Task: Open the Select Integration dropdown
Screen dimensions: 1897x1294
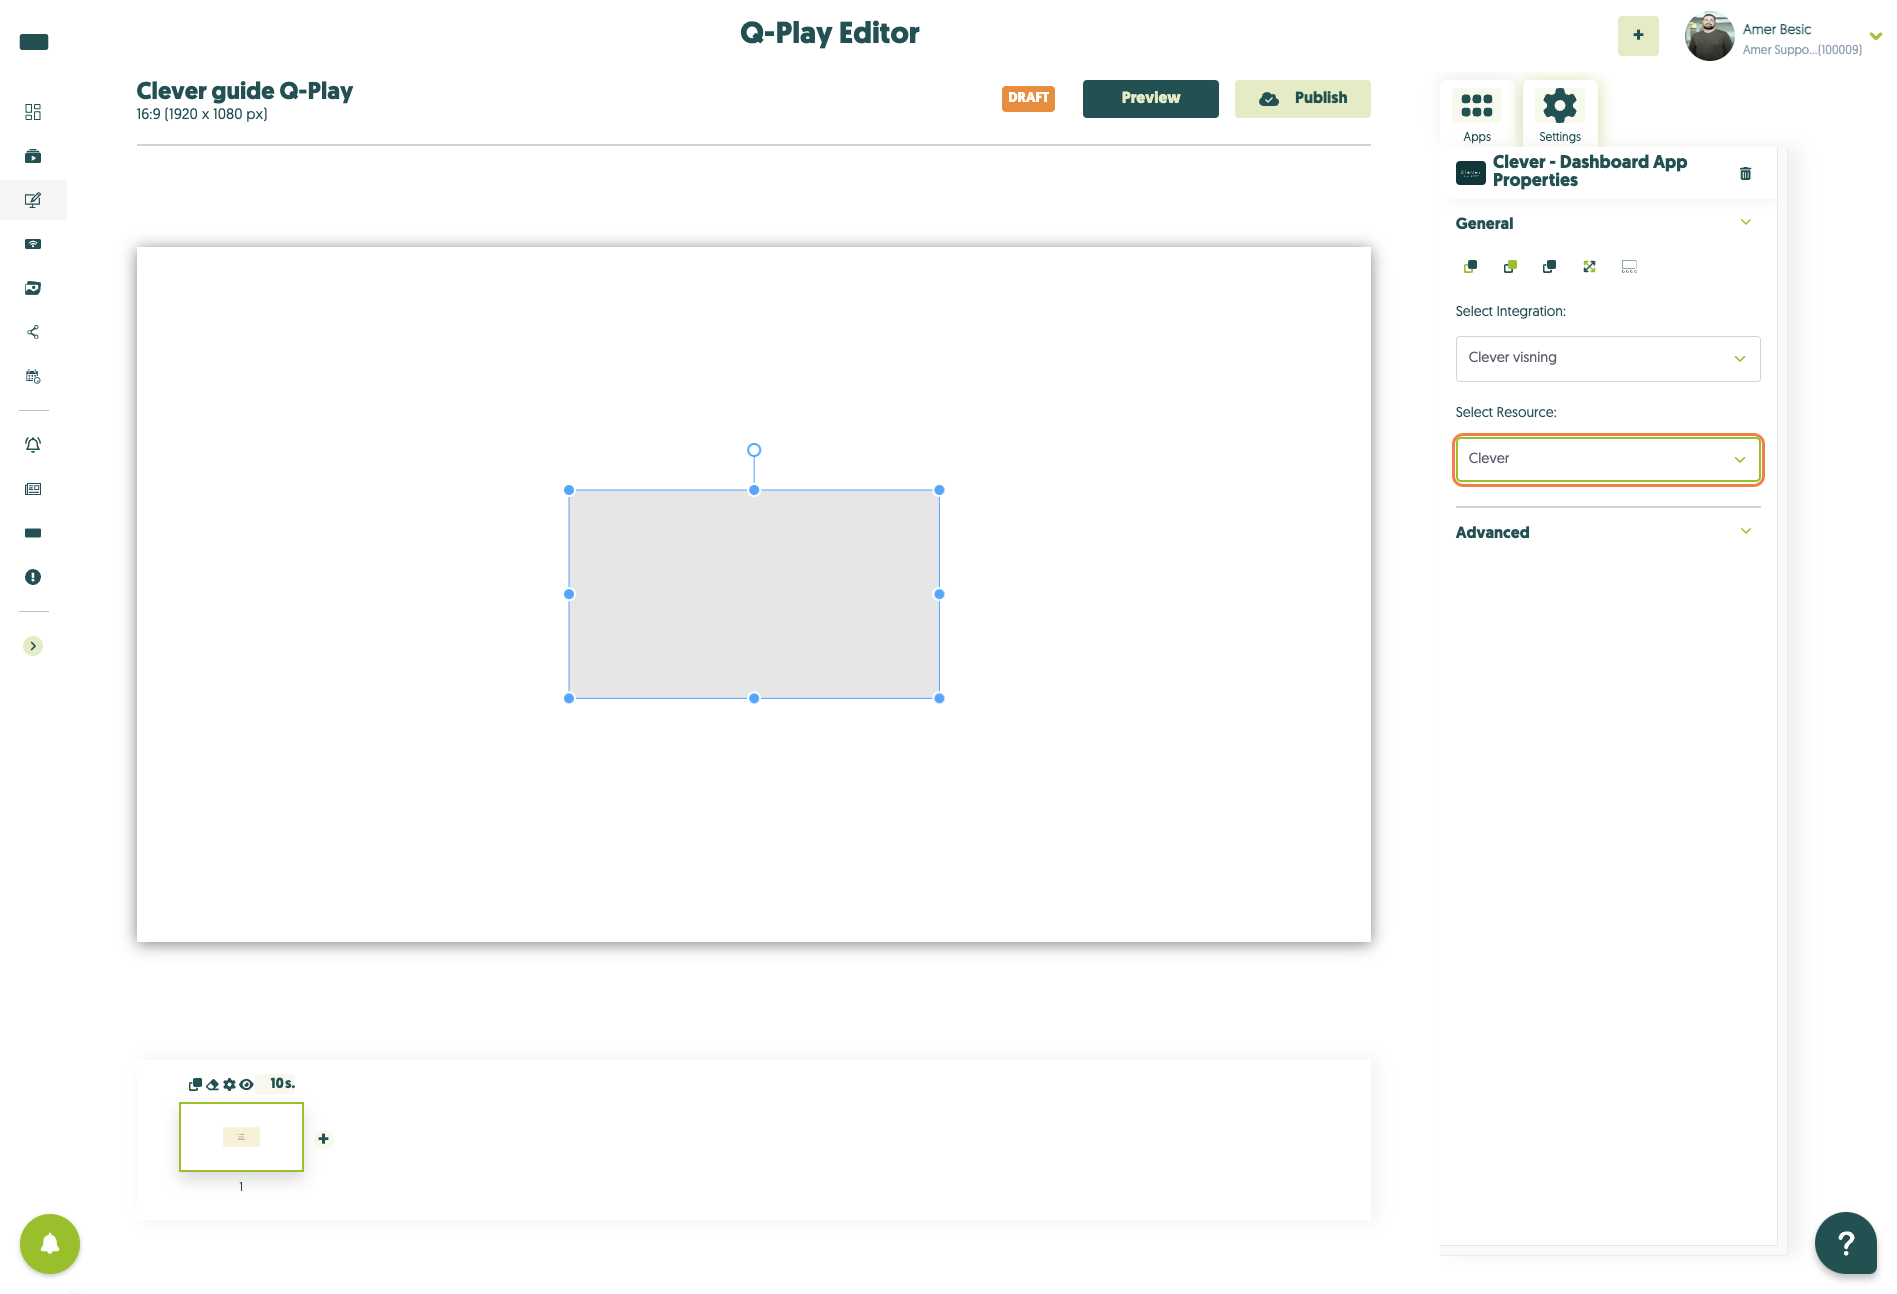Action: 1608,358
